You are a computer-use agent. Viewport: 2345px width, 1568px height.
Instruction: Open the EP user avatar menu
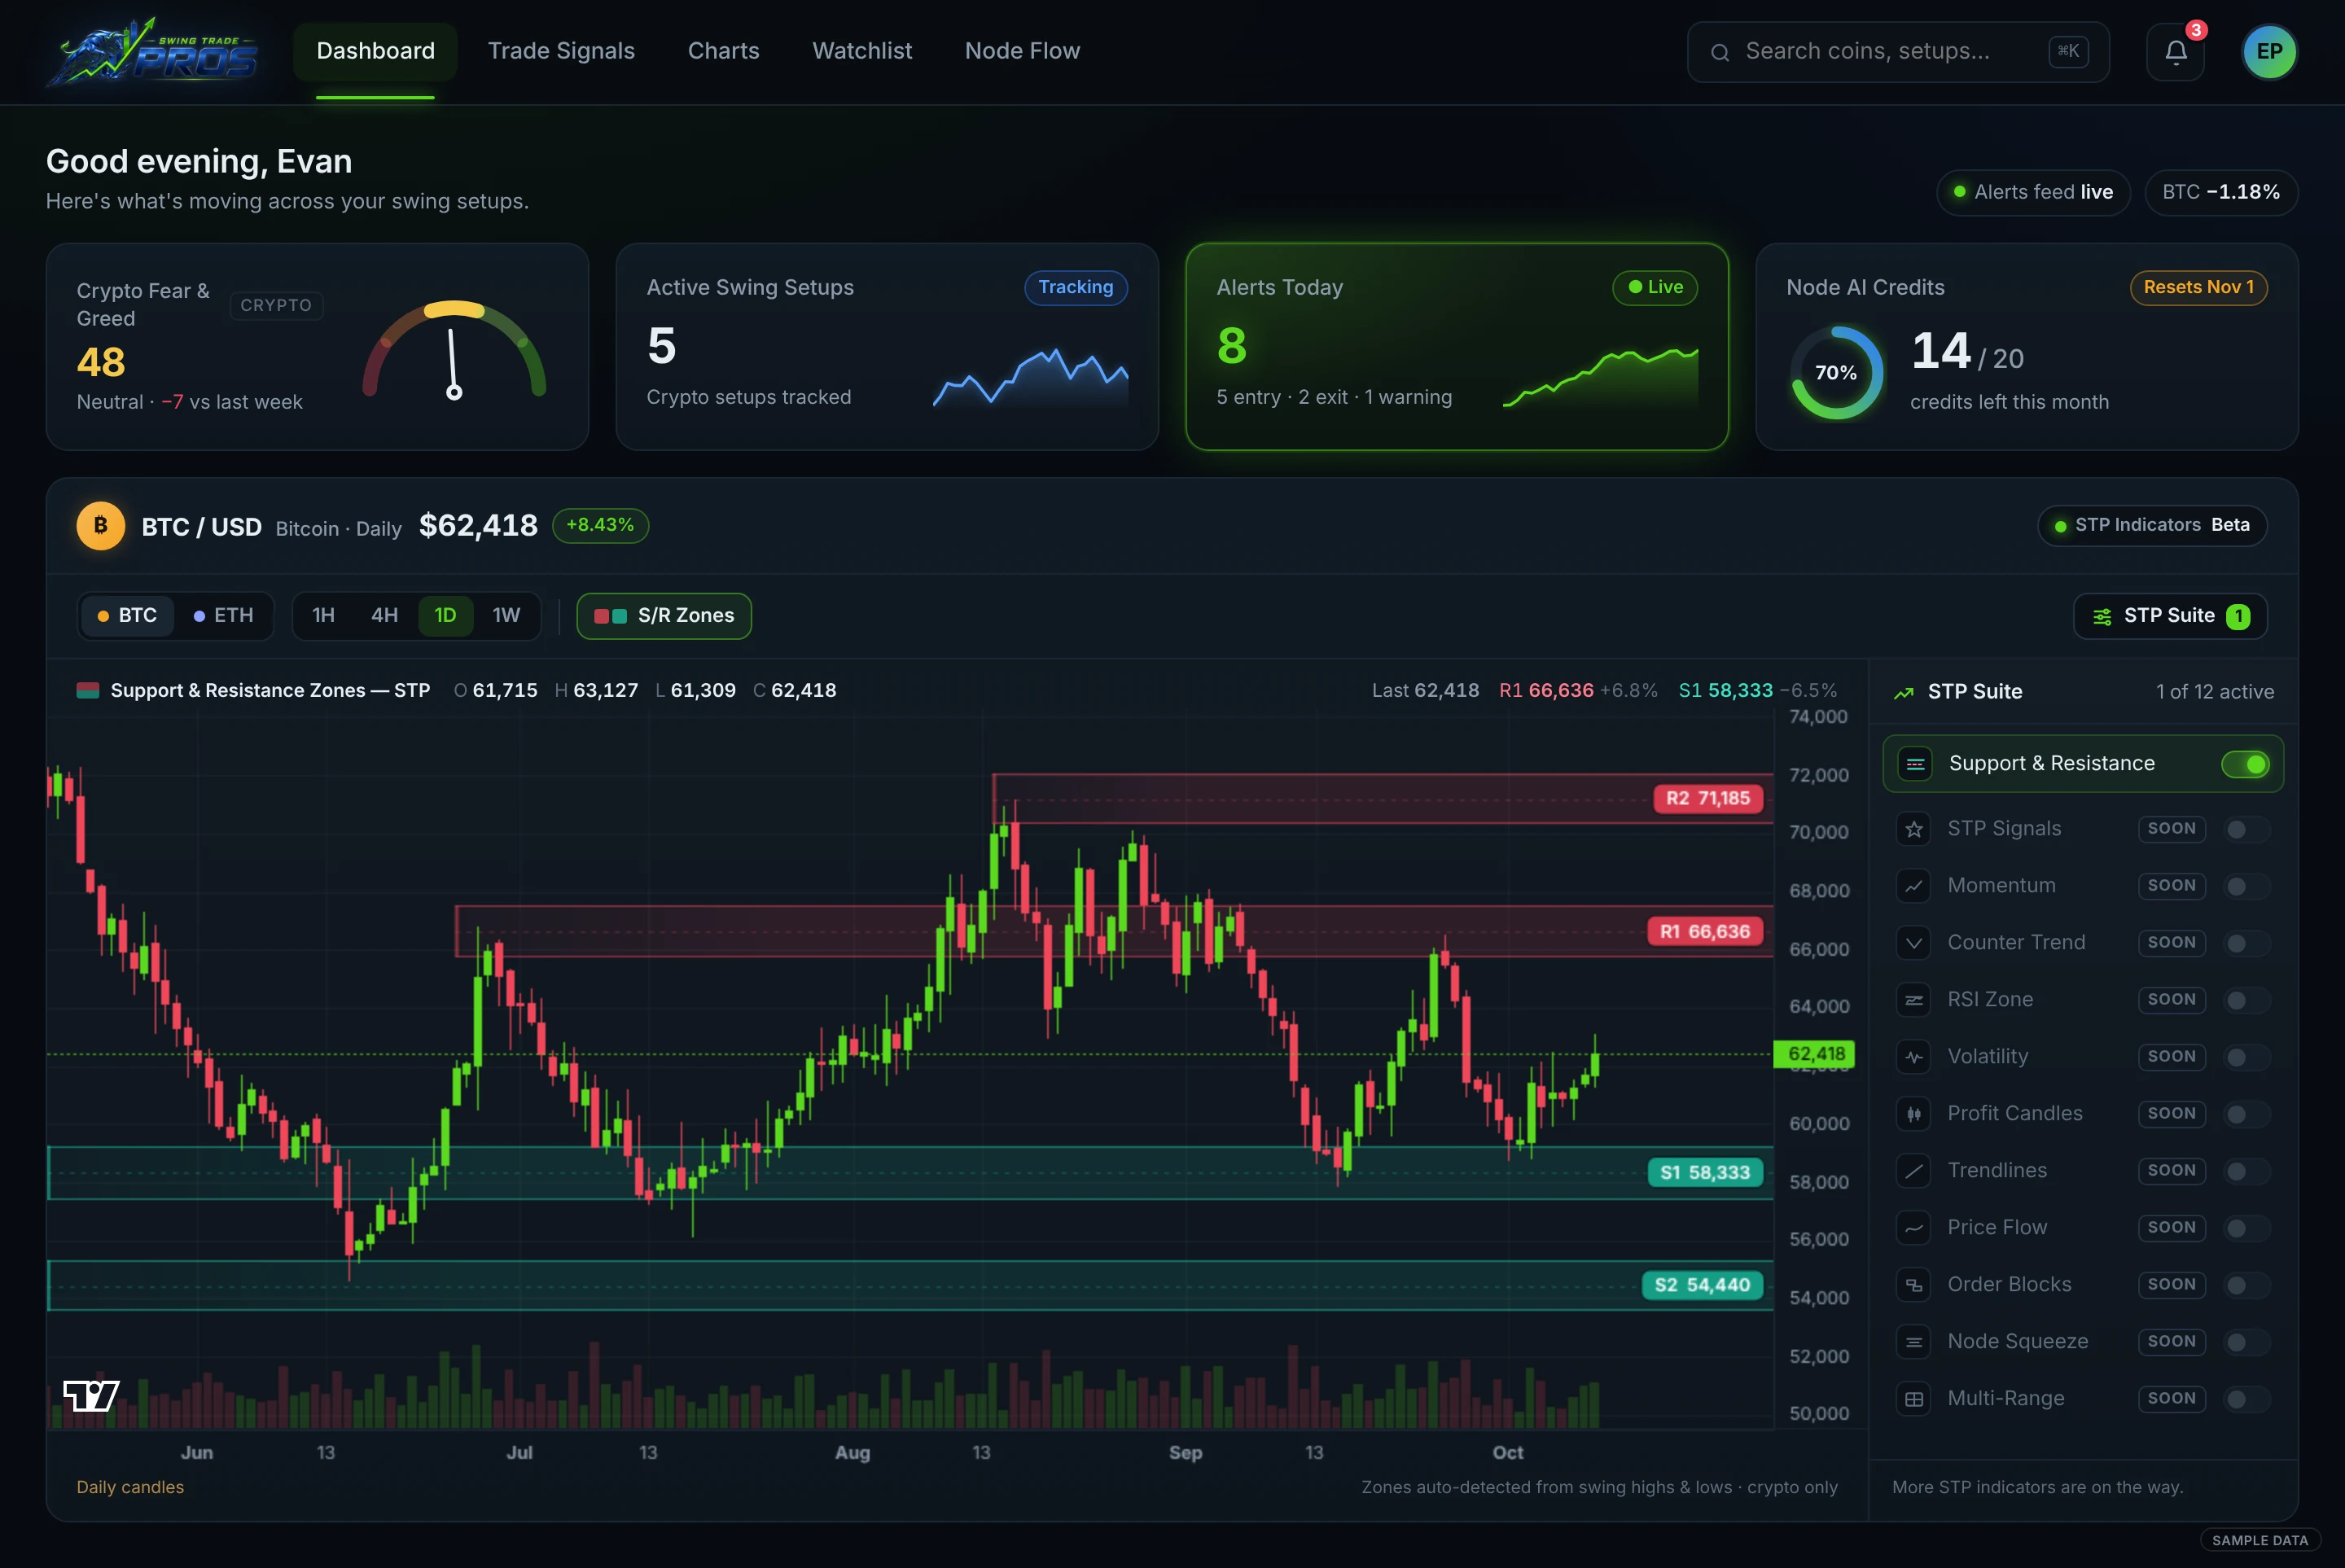pyautogui.click(x=2269, y=52)
